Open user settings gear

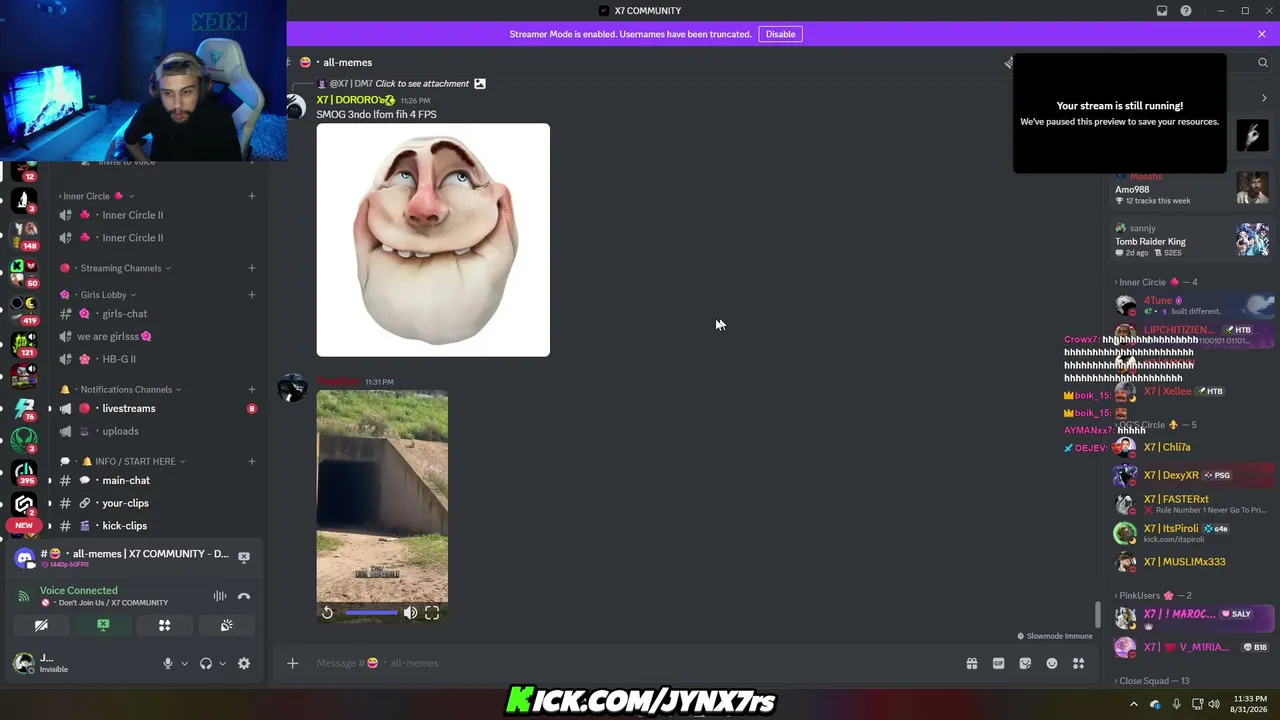click(x=244, y=663)
